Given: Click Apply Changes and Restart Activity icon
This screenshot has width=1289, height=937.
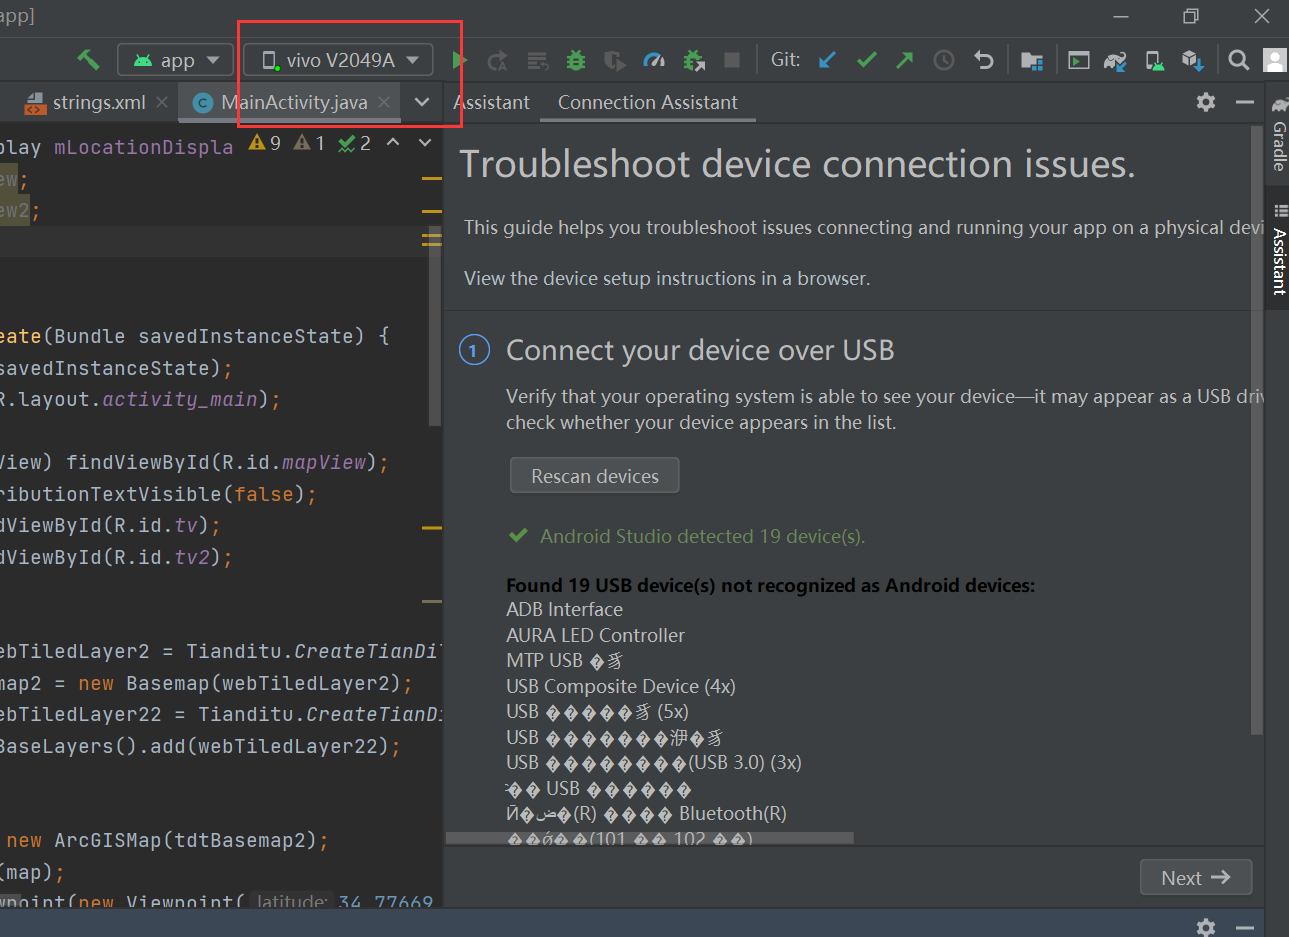Looking at the screenshot, I should (497, 61).
